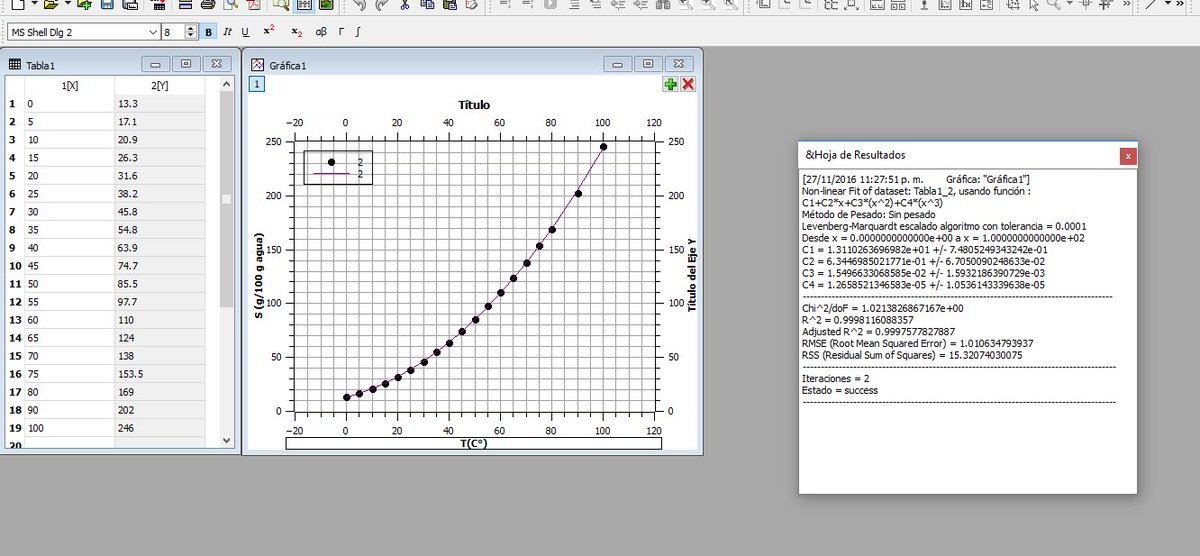1200x556 pixels.
Task: Insert lowercase Greek letters αβ
Action: pos(321,32)
